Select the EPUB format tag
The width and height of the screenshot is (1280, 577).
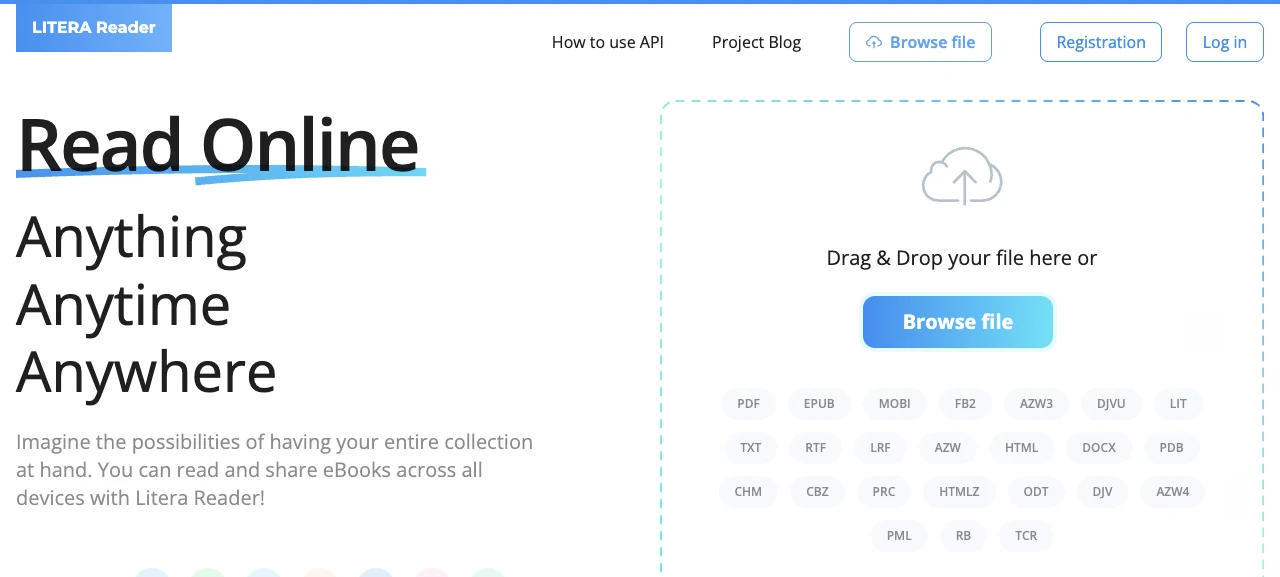click(819, 404)
